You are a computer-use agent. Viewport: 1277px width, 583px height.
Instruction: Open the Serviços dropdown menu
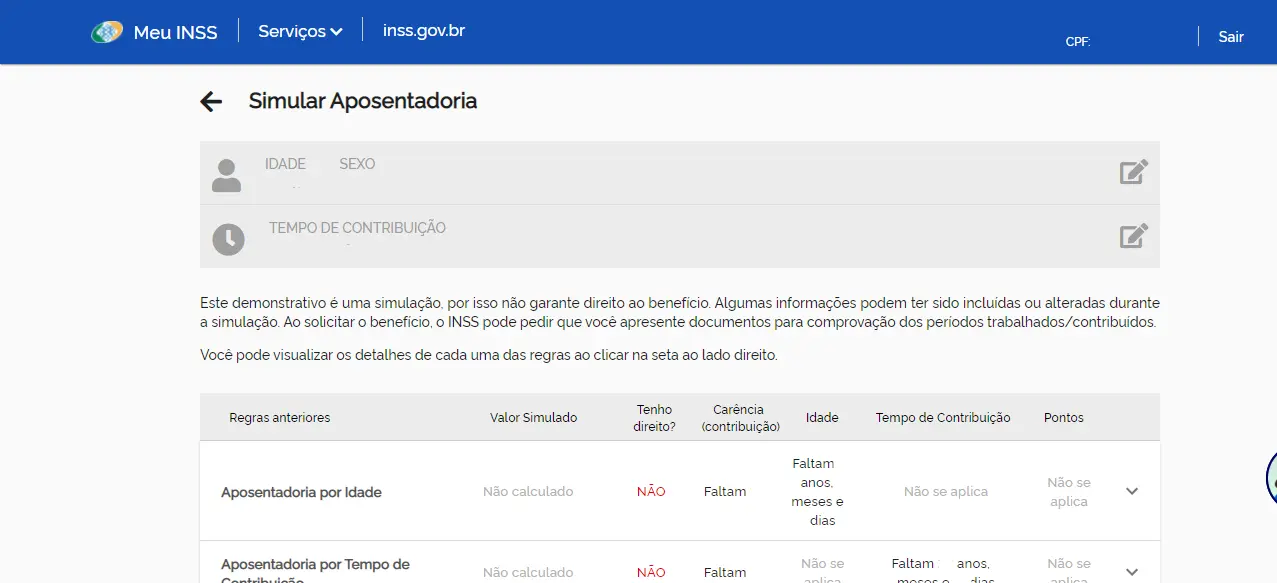click(300, 31)
